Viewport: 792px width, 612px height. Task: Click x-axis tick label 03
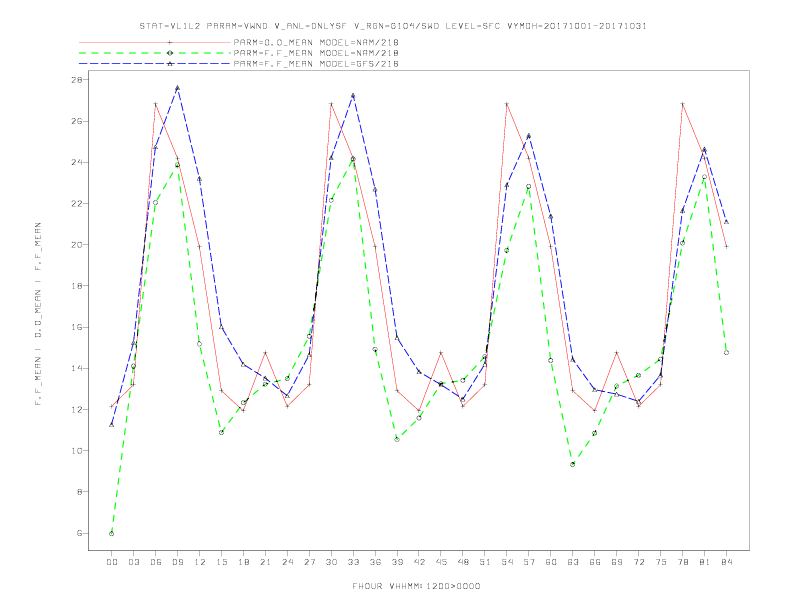click(133, 562)
